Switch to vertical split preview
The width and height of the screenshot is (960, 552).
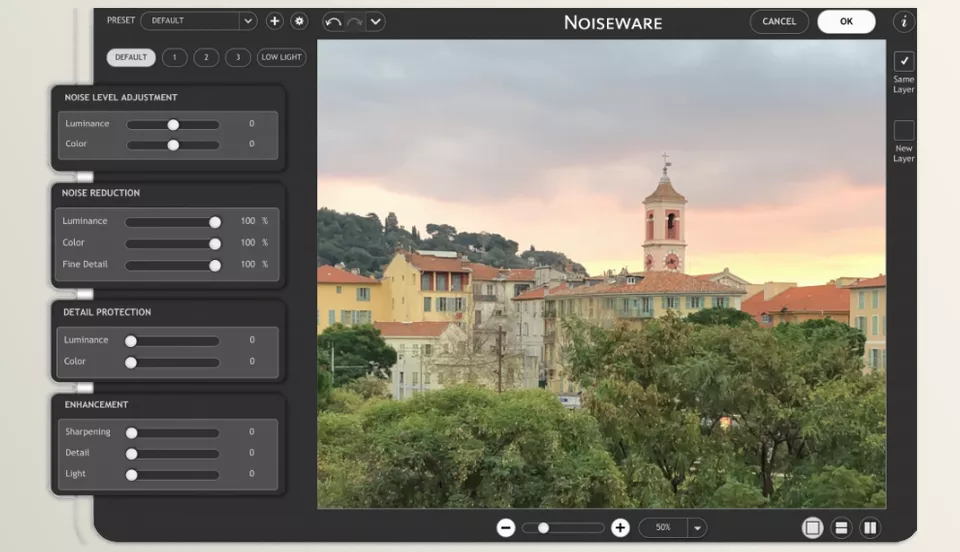(870, 528)
